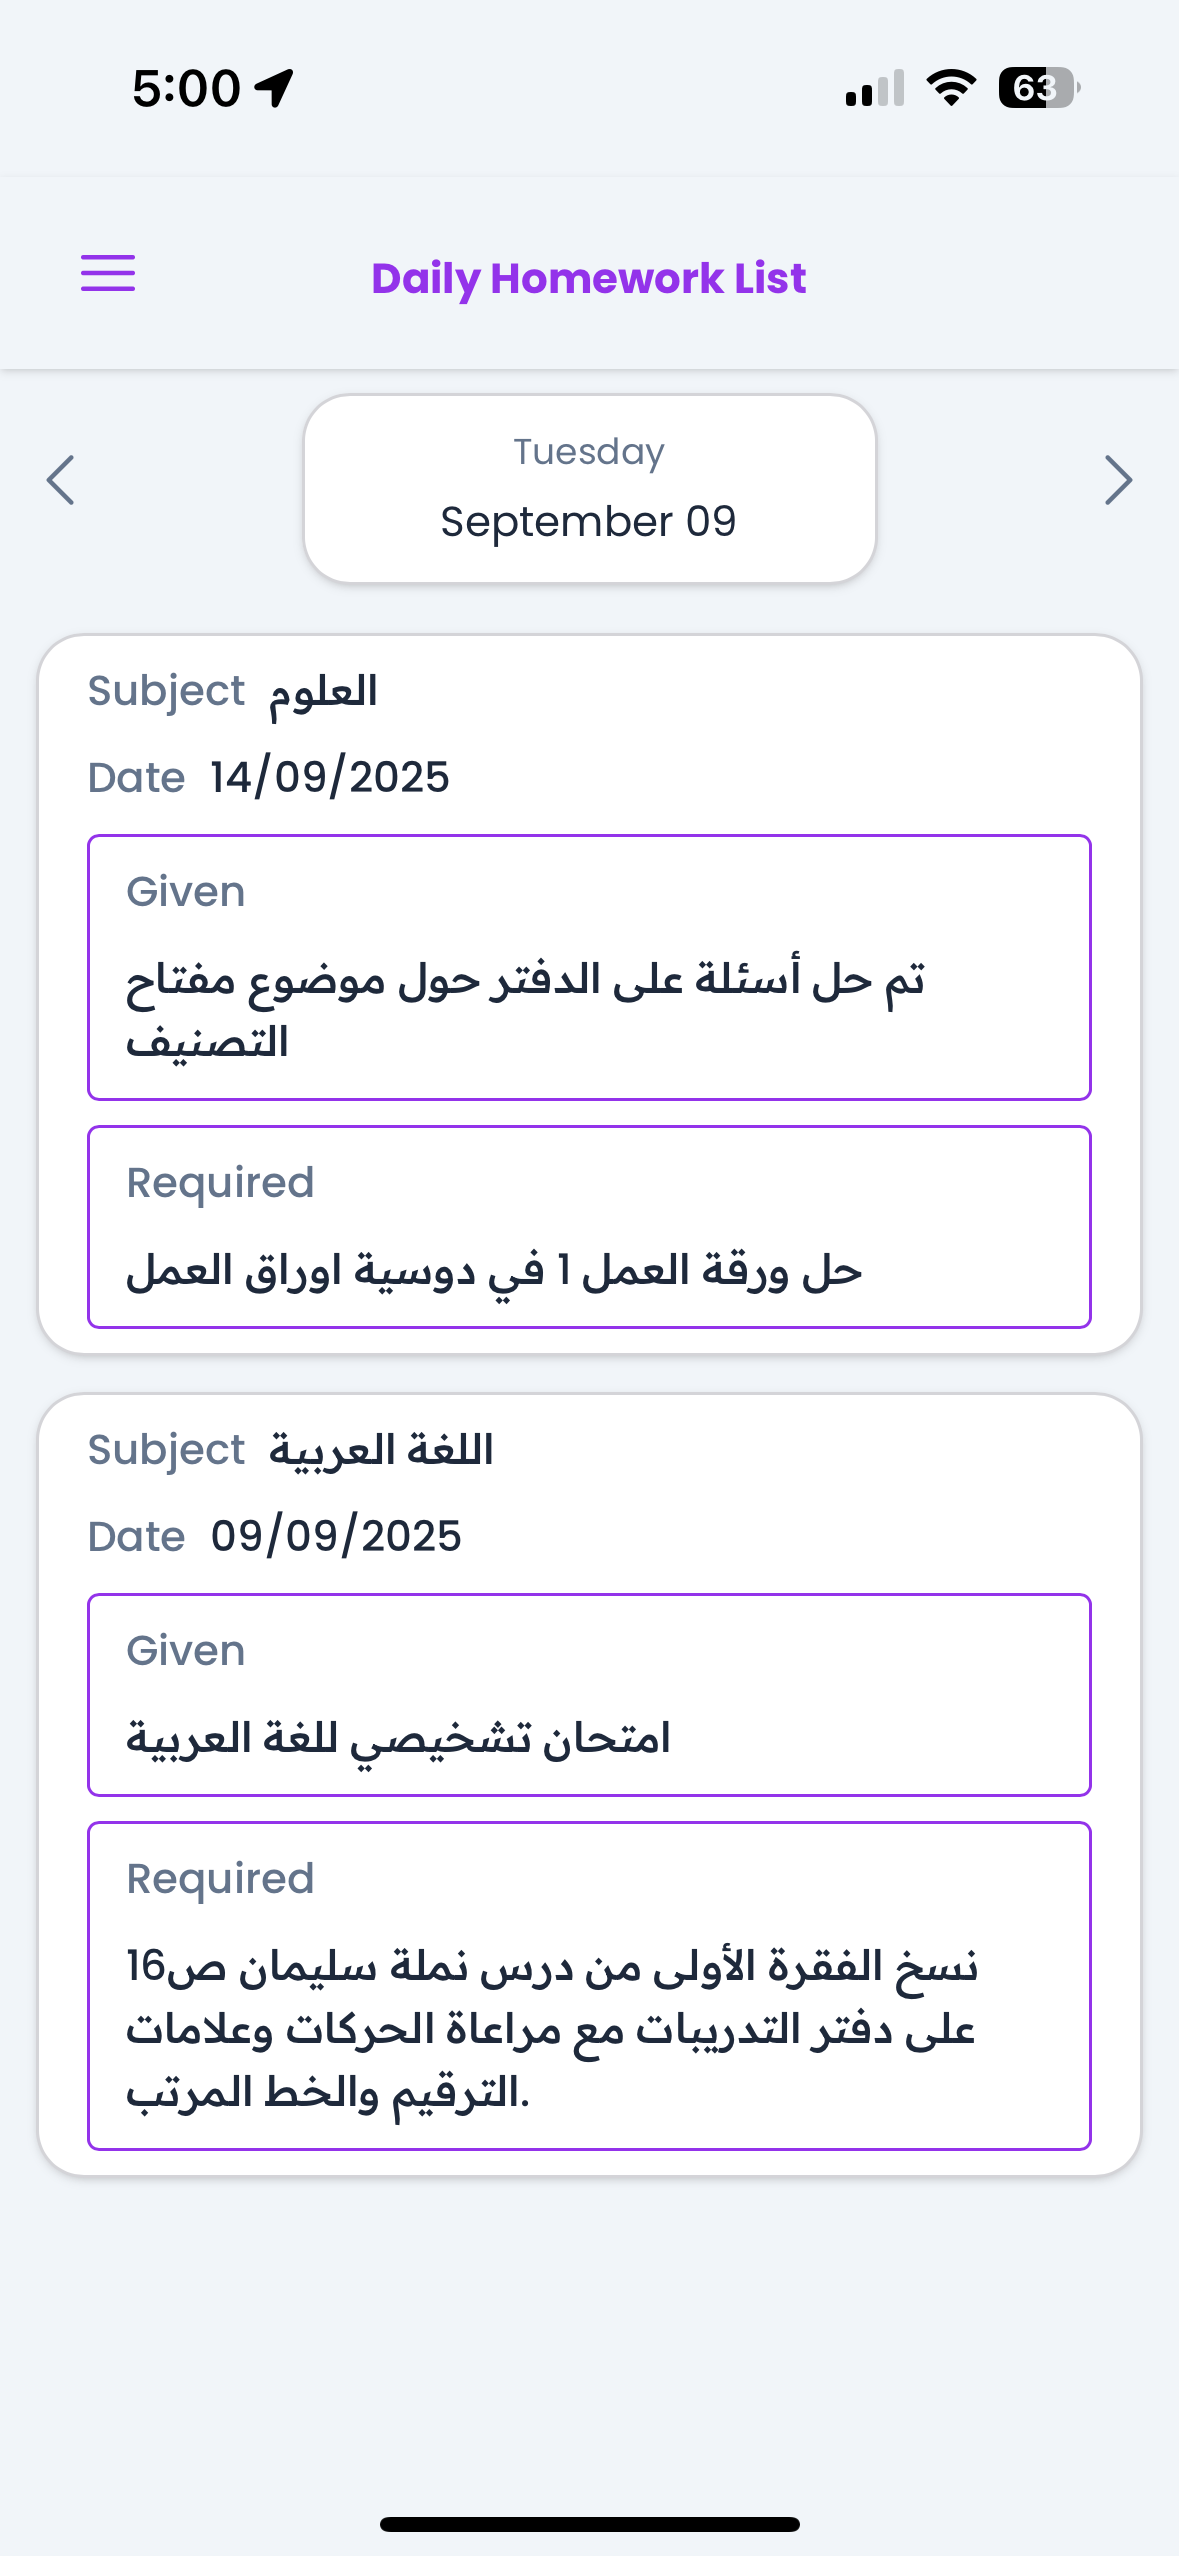The image size is (1179, 2556).
Task: Select the Required box in science card
Action: pyautogui.click(x=589, y=1227)
